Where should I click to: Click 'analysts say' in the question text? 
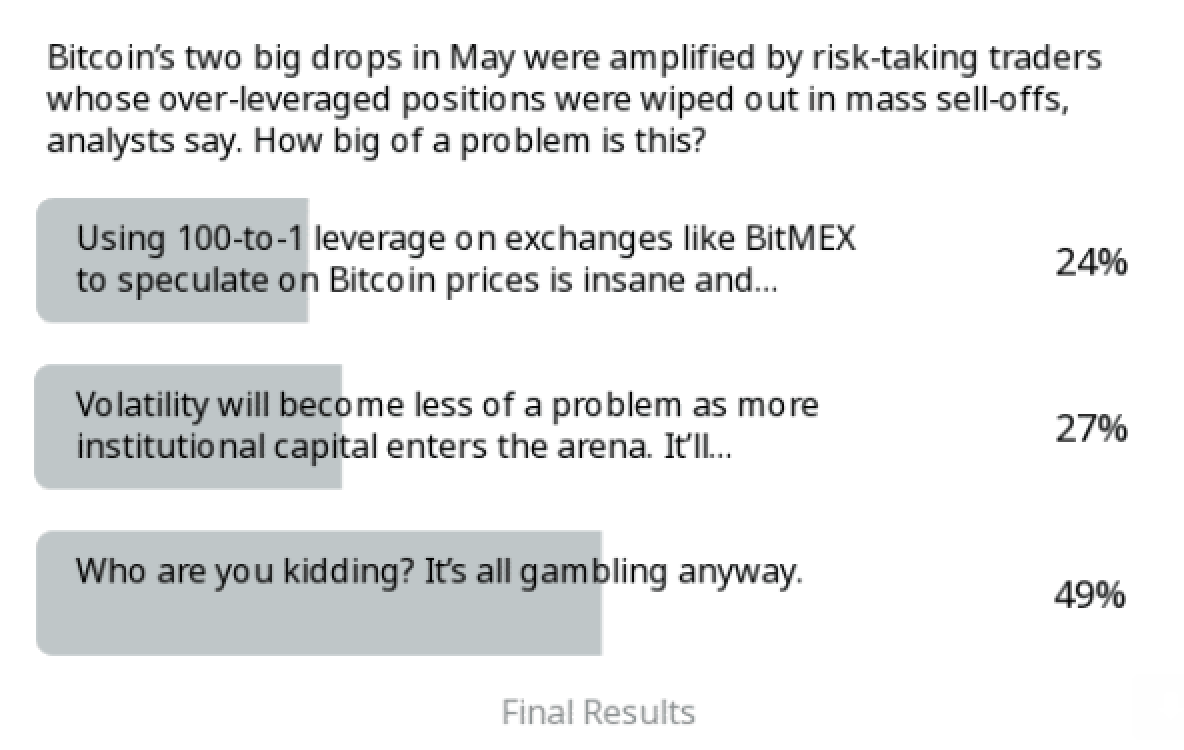[x=143, y=141]
